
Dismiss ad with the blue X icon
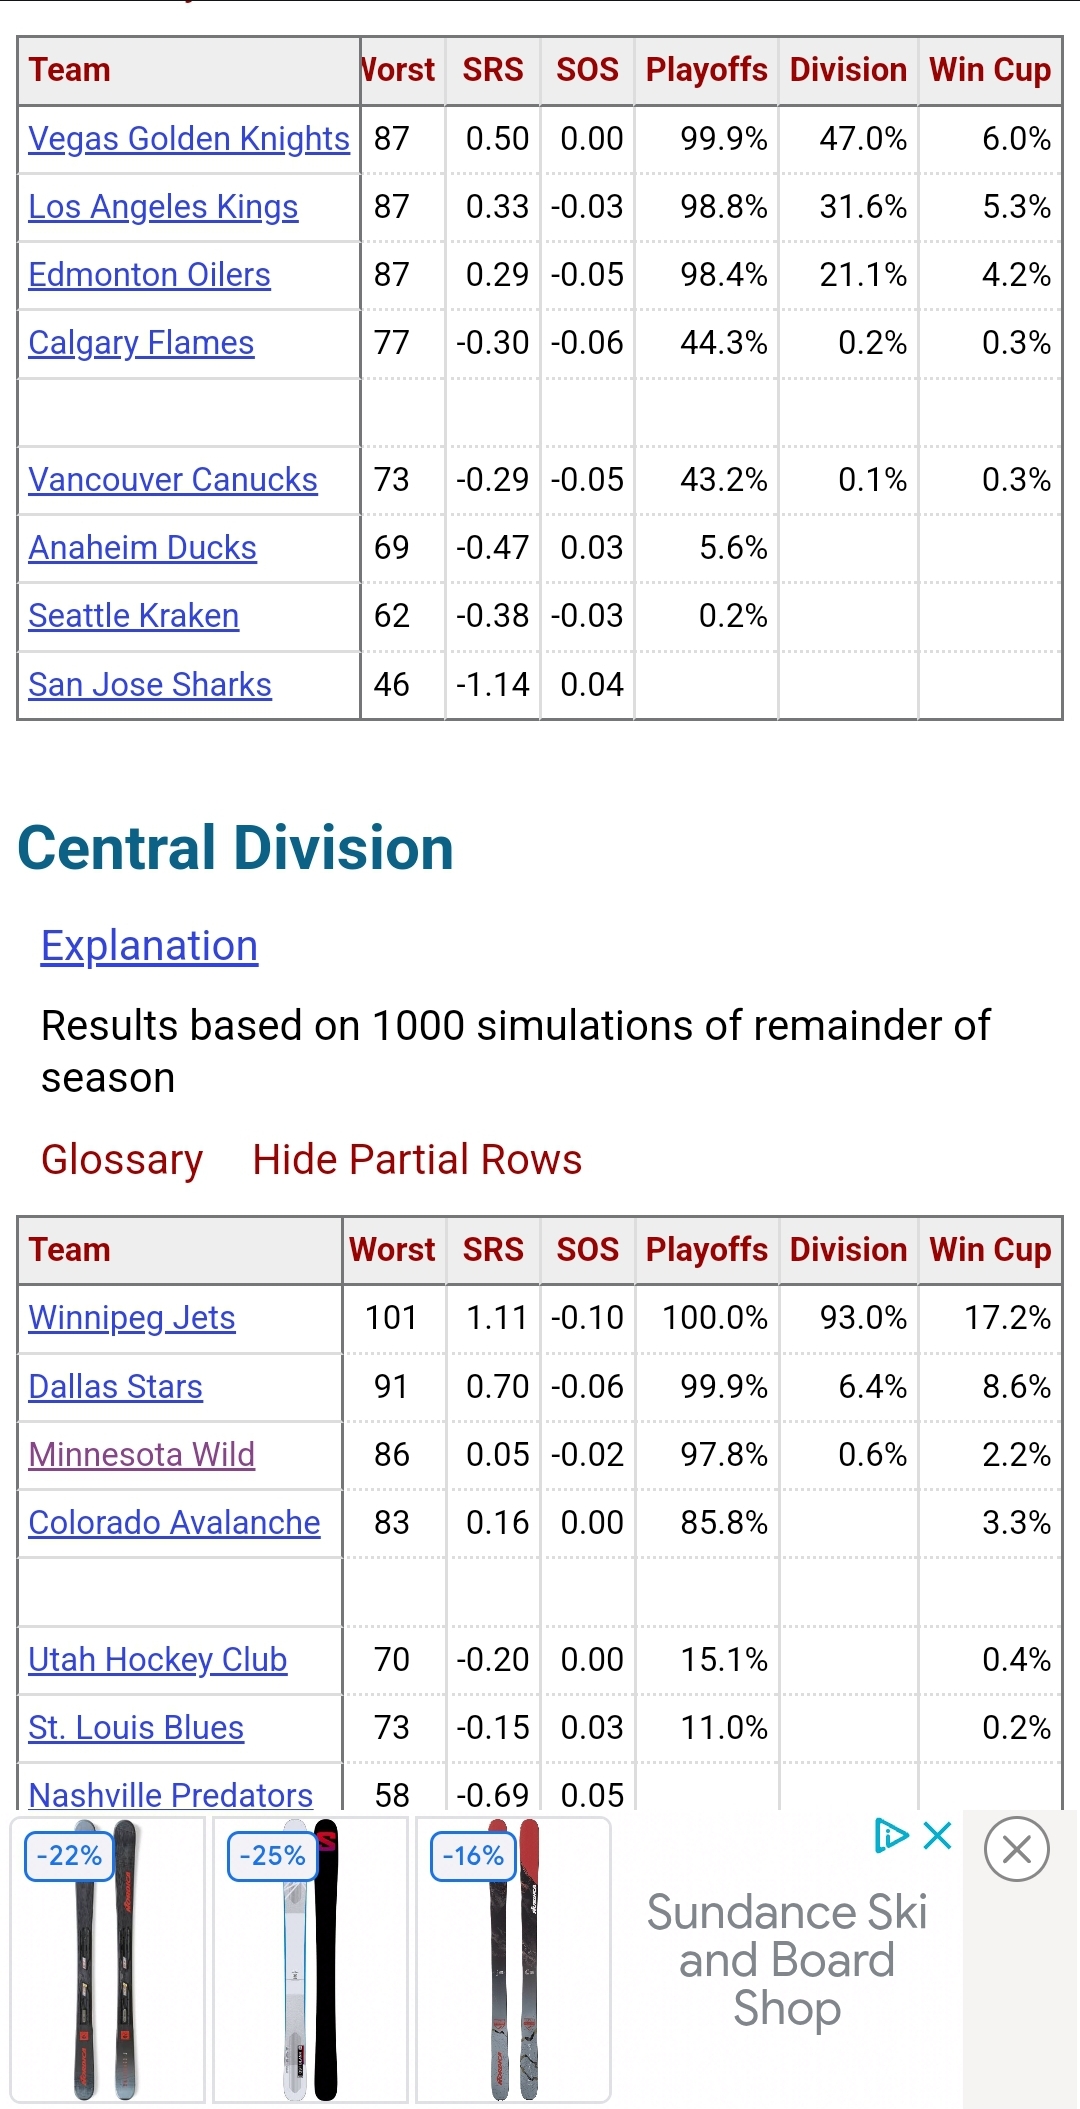tap(938, 1835)
